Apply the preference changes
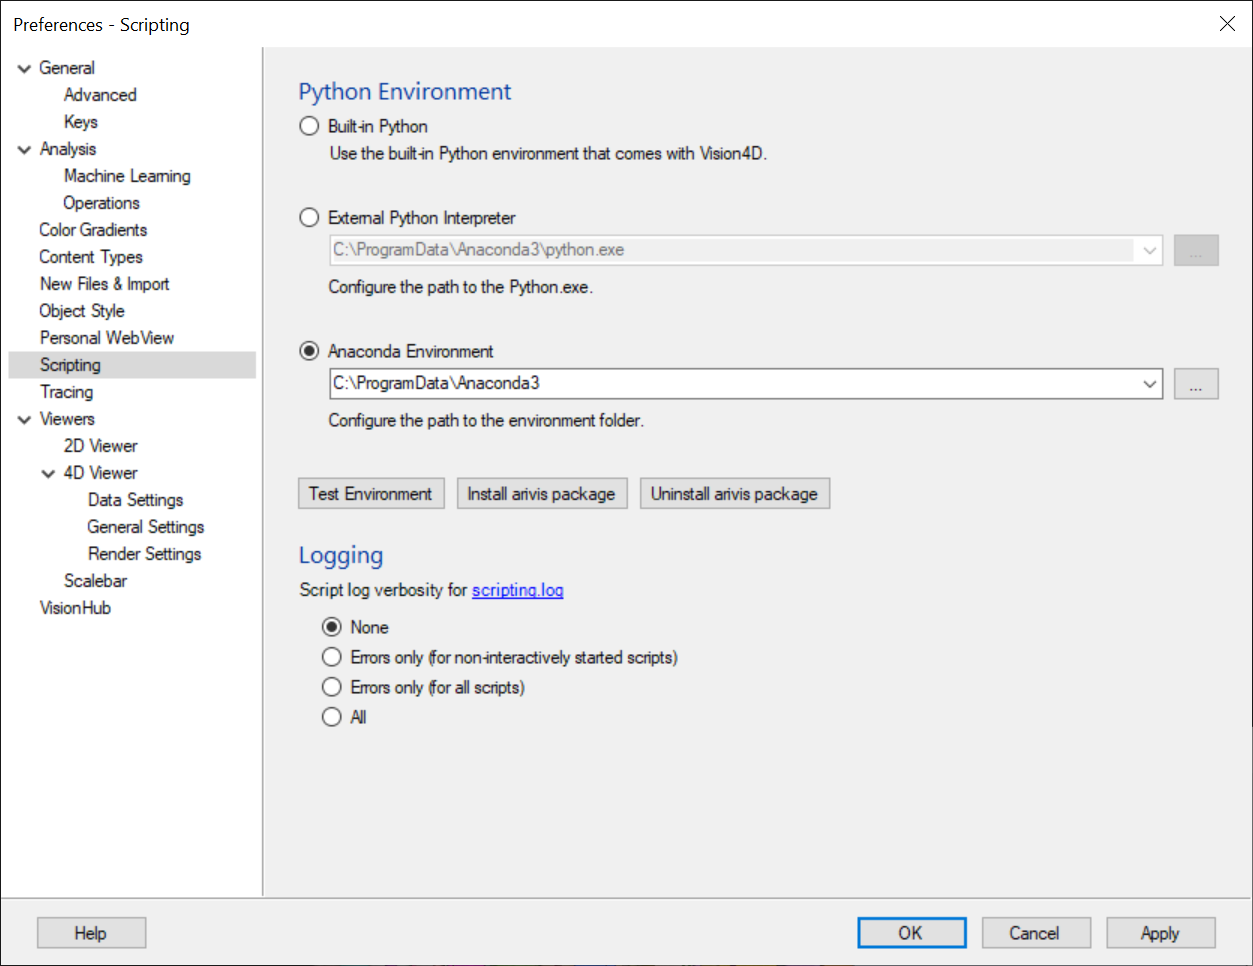Screen dimensions: 1253x966 click(1160, 932)
